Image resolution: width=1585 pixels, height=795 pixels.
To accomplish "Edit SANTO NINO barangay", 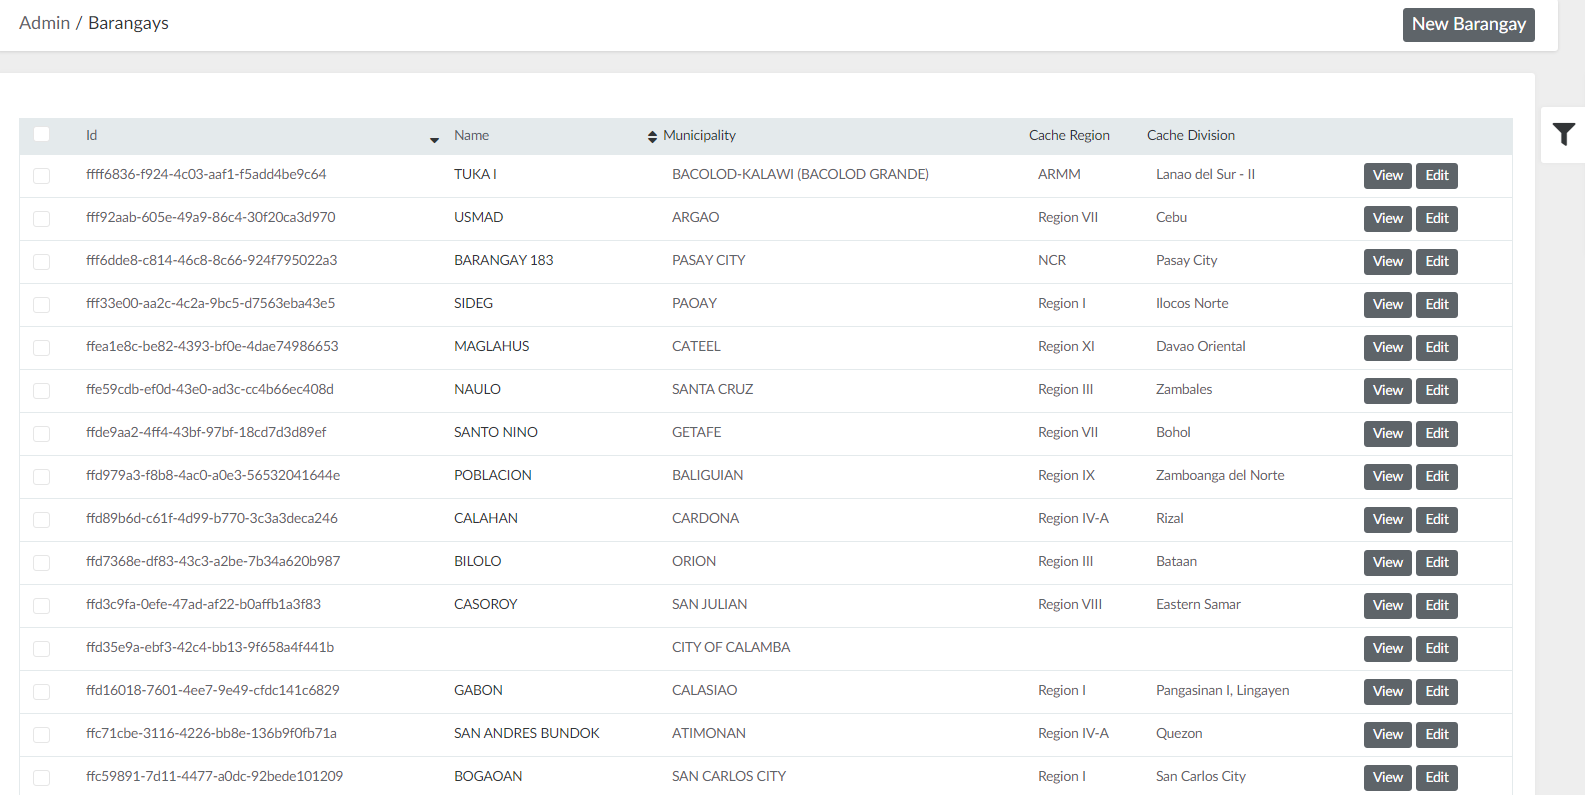I will click(1437, 434).
